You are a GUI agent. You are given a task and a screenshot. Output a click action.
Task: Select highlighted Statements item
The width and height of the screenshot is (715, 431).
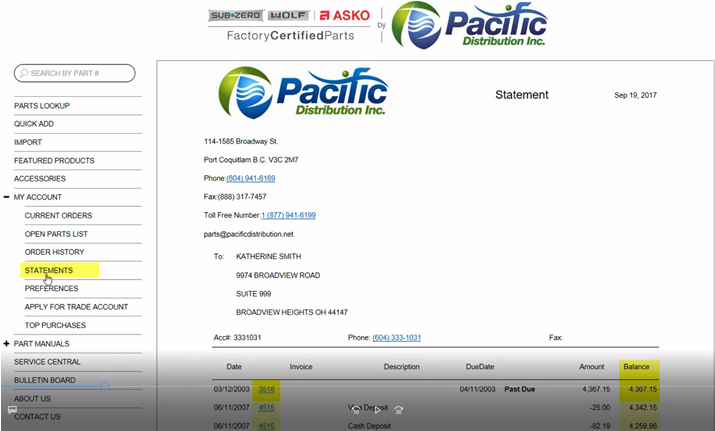[60, 270]
